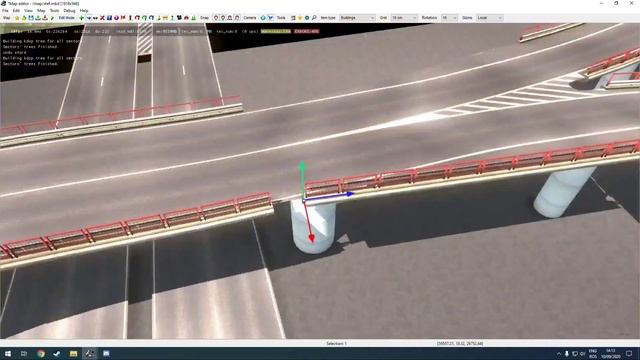Image resolution: width=640 pixels, height=360 pixels.
Task: Open the Help menu
Action: coord(84,11)
